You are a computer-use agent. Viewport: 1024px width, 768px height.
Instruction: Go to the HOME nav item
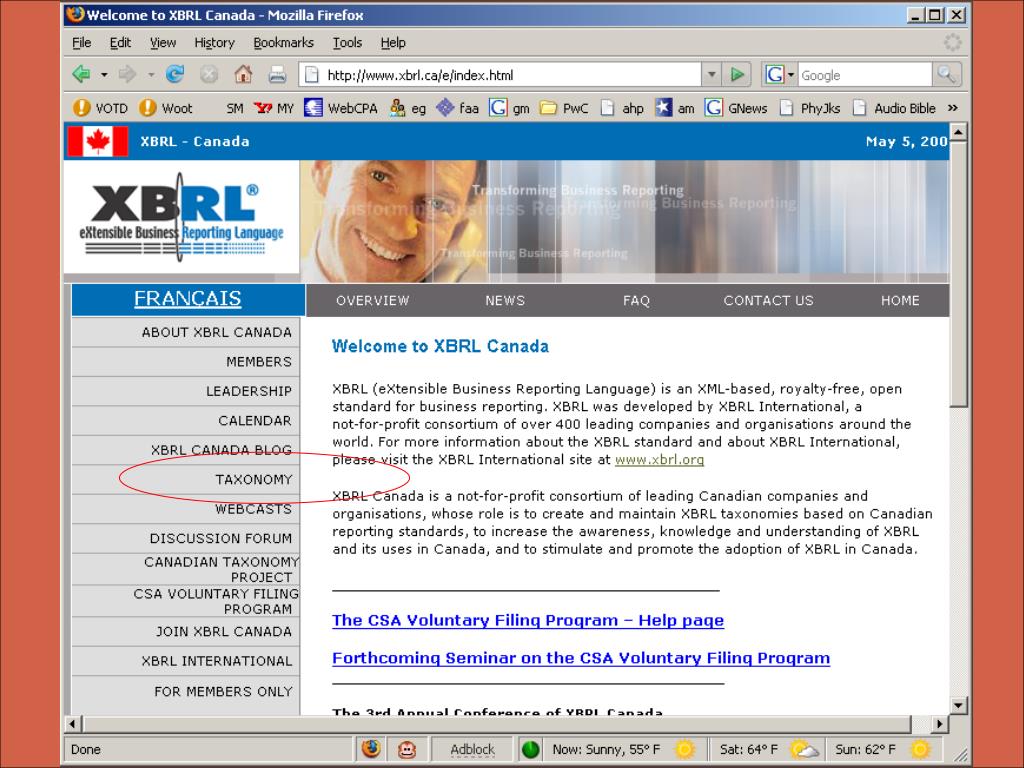(x=900, y=300)
